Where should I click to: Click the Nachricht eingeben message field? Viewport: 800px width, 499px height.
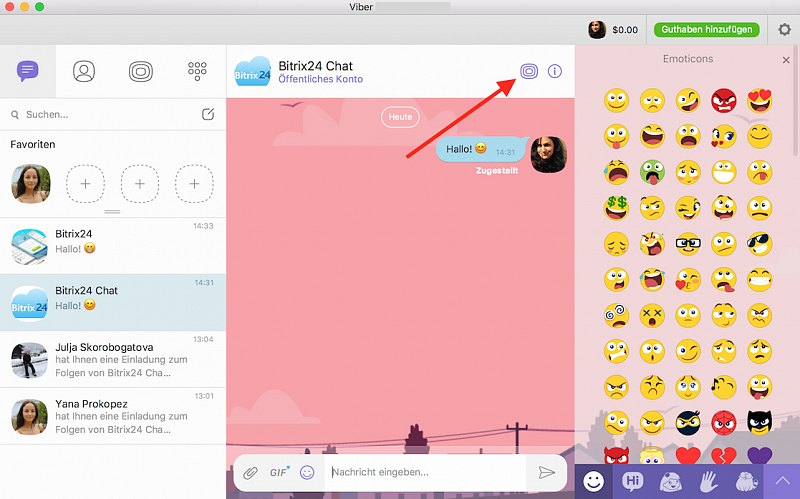(x=428, y=472)
